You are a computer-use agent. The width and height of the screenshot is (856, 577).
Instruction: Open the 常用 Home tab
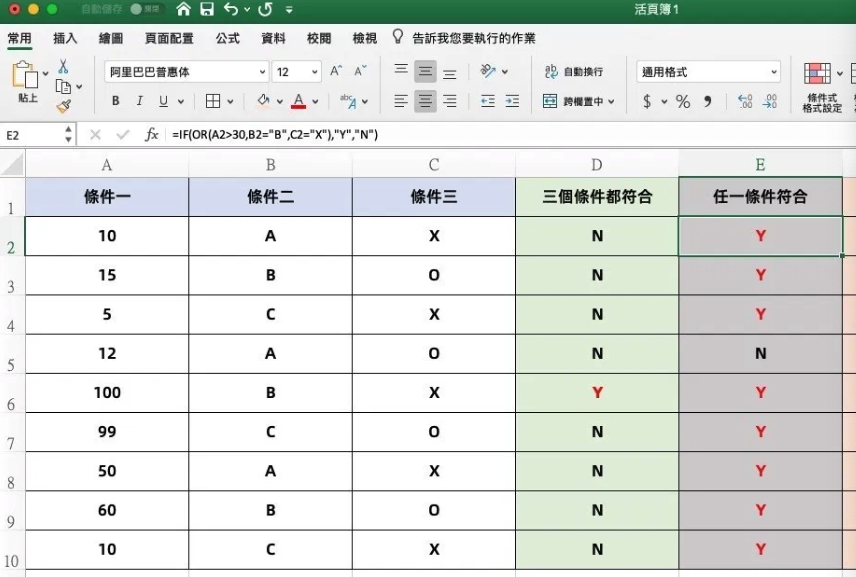click(x=20, y=38)
